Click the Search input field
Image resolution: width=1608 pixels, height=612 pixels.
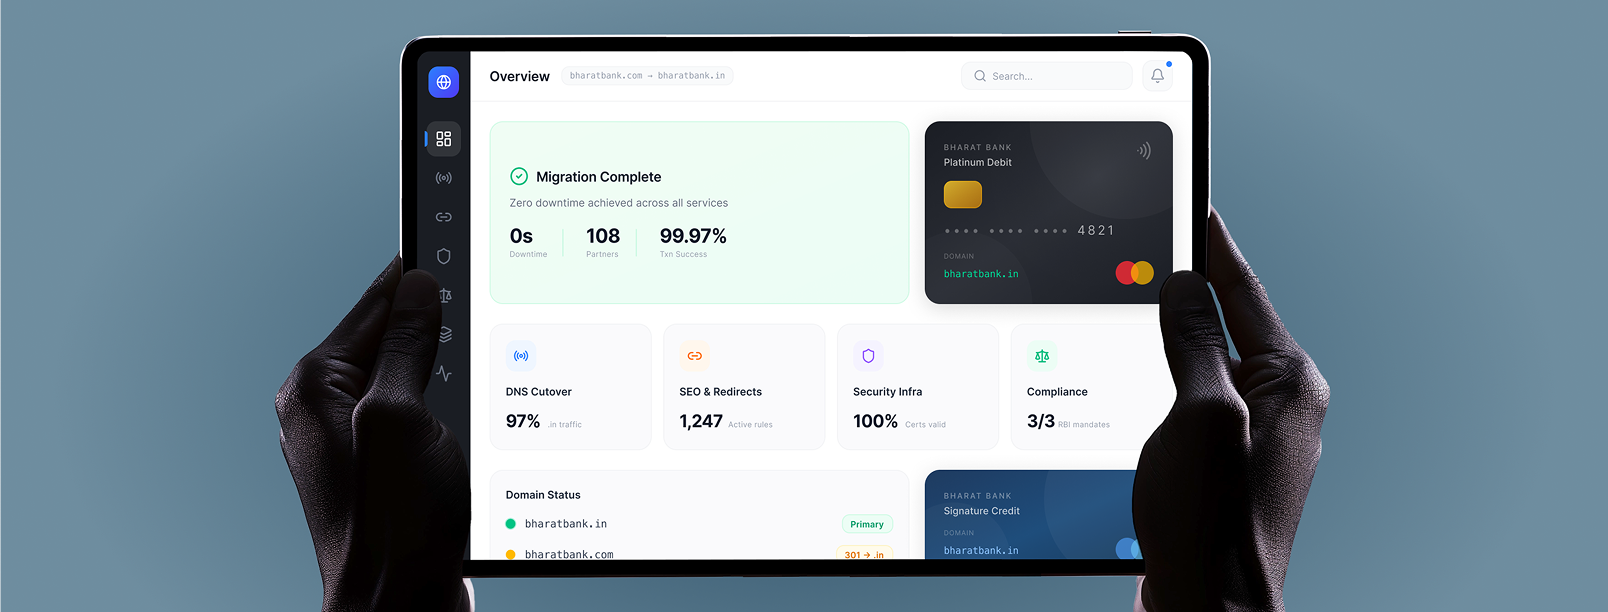[1046, 76]
